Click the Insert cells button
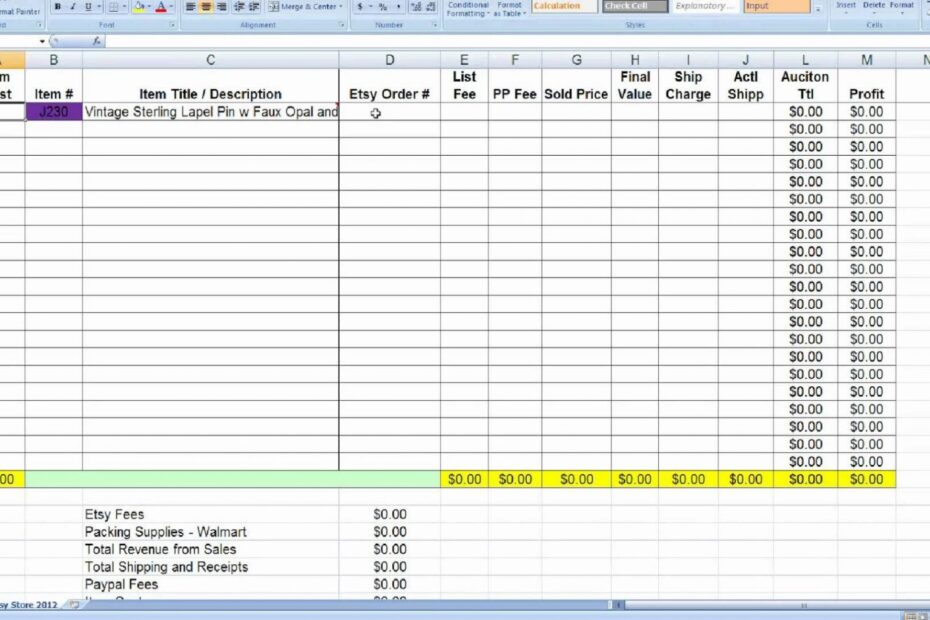Viewport: 930px width, 620px height. (845, 5)
